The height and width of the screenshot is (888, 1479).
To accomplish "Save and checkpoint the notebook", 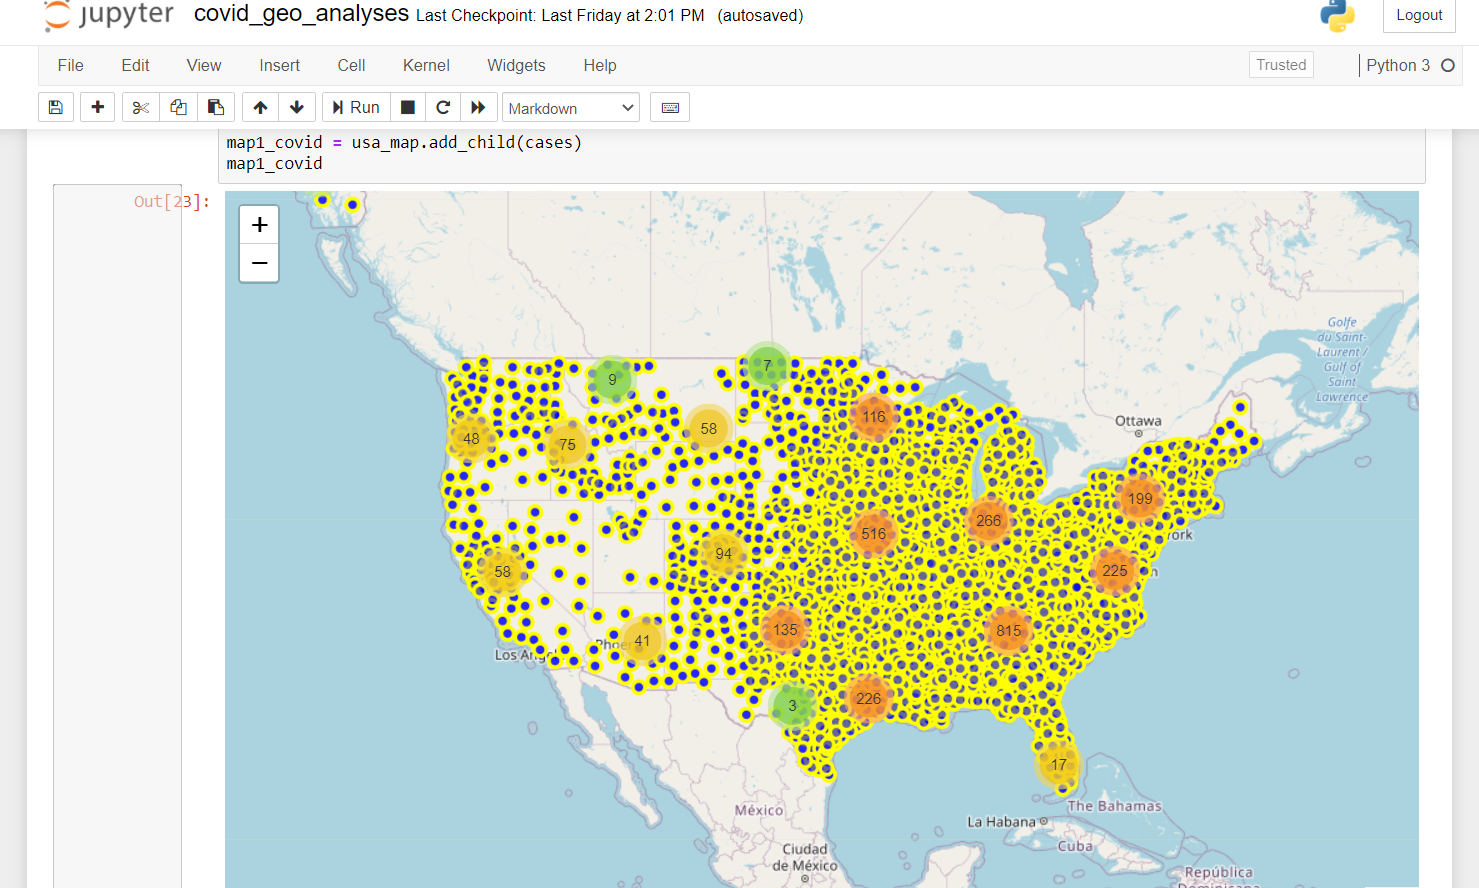I will pyautogui.click(x=56, y=107).
